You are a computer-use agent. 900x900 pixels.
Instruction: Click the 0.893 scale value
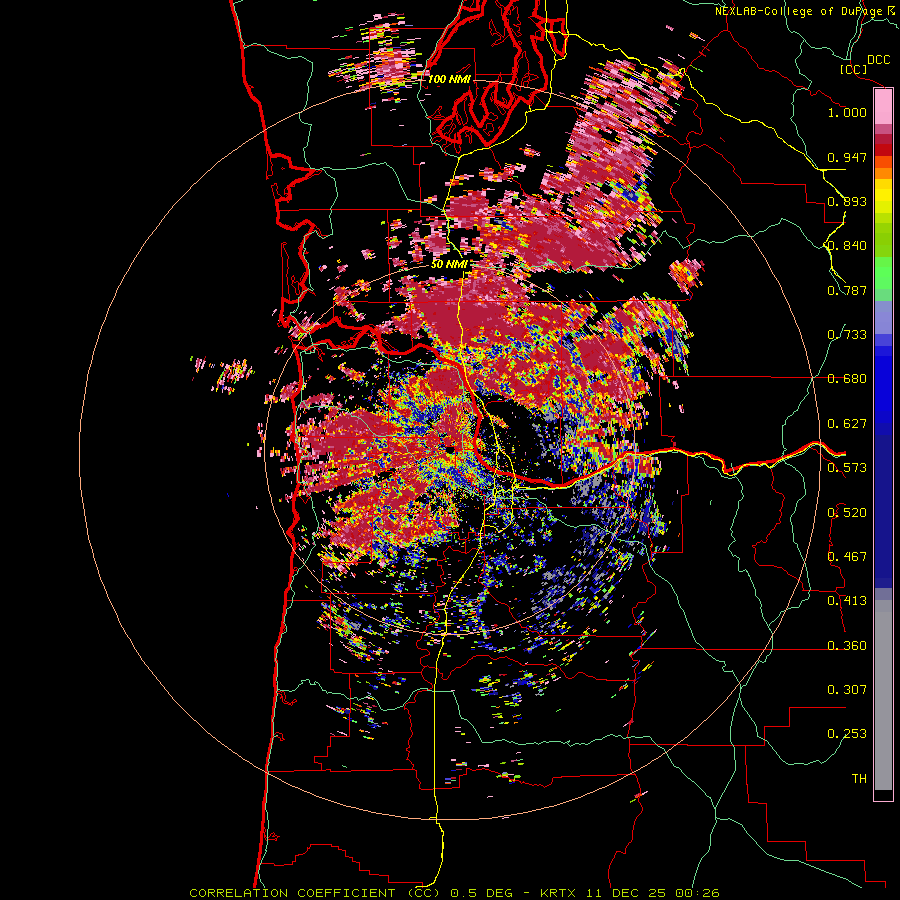[847, 201]
